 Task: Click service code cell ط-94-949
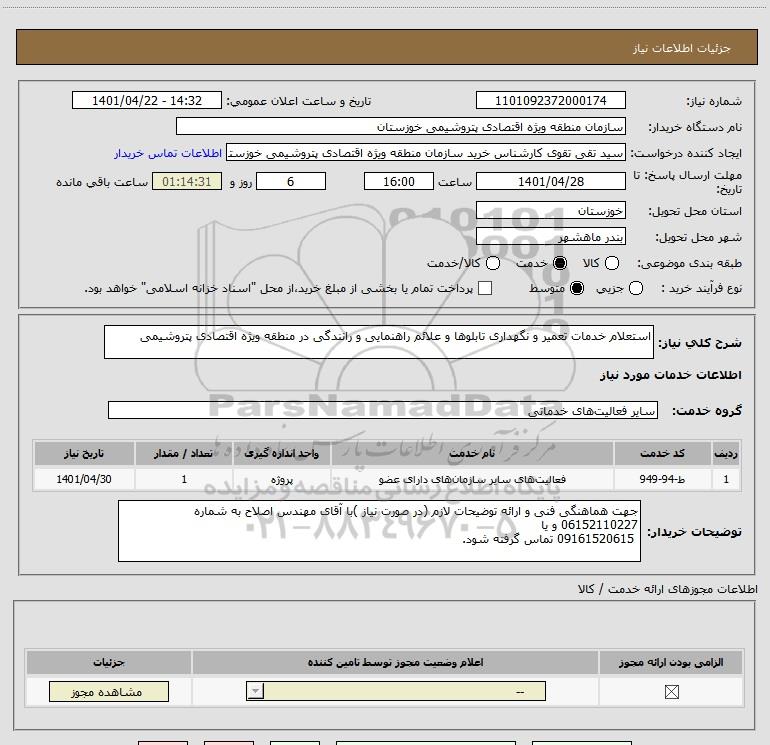pyautogui.click(x=662, y=479)
